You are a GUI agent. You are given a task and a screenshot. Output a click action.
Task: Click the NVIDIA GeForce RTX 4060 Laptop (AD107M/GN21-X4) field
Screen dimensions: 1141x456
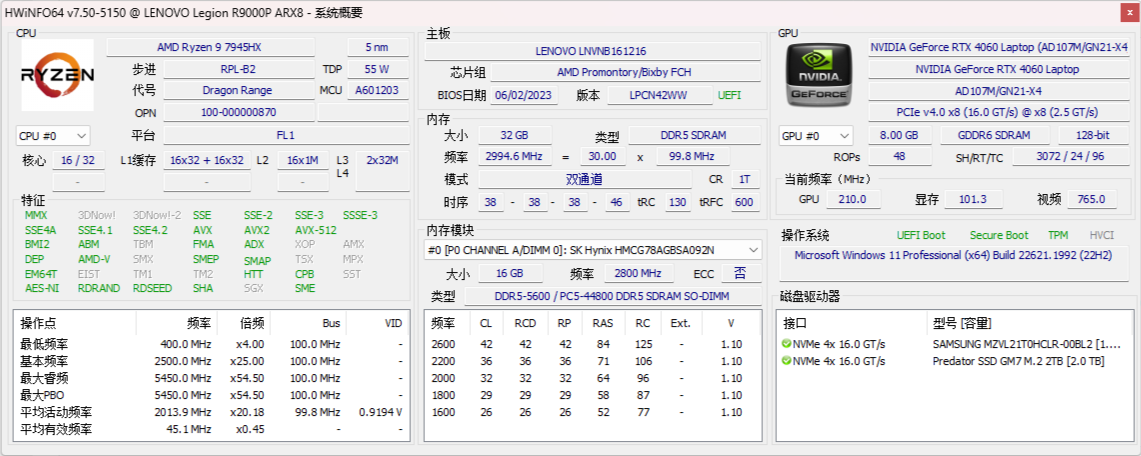(999, 47)
